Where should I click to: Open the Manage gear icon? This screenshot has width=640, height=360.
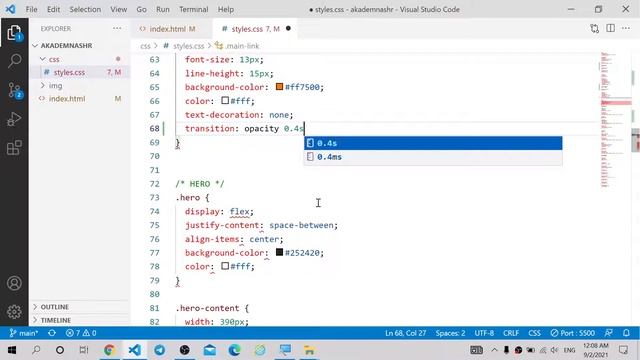(x=14, y=311)
